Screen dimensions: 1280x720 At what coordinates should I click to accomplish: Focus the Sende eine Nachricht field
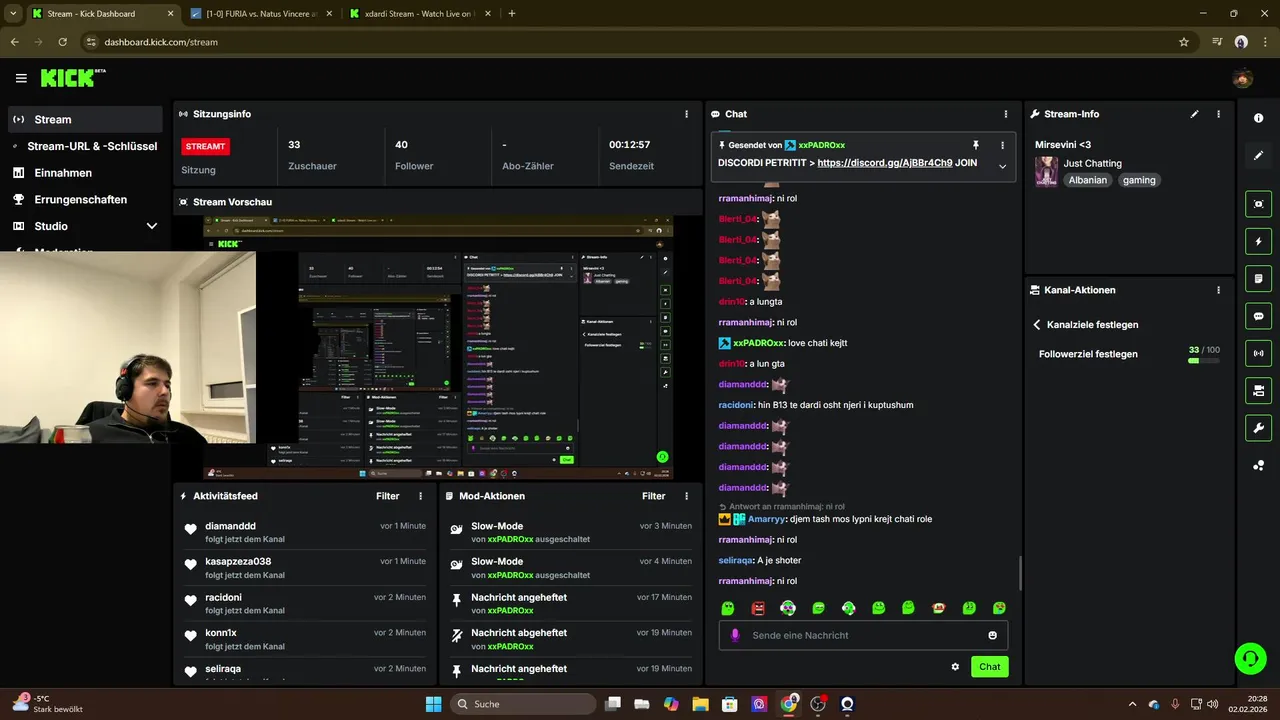tap(863, 635)
